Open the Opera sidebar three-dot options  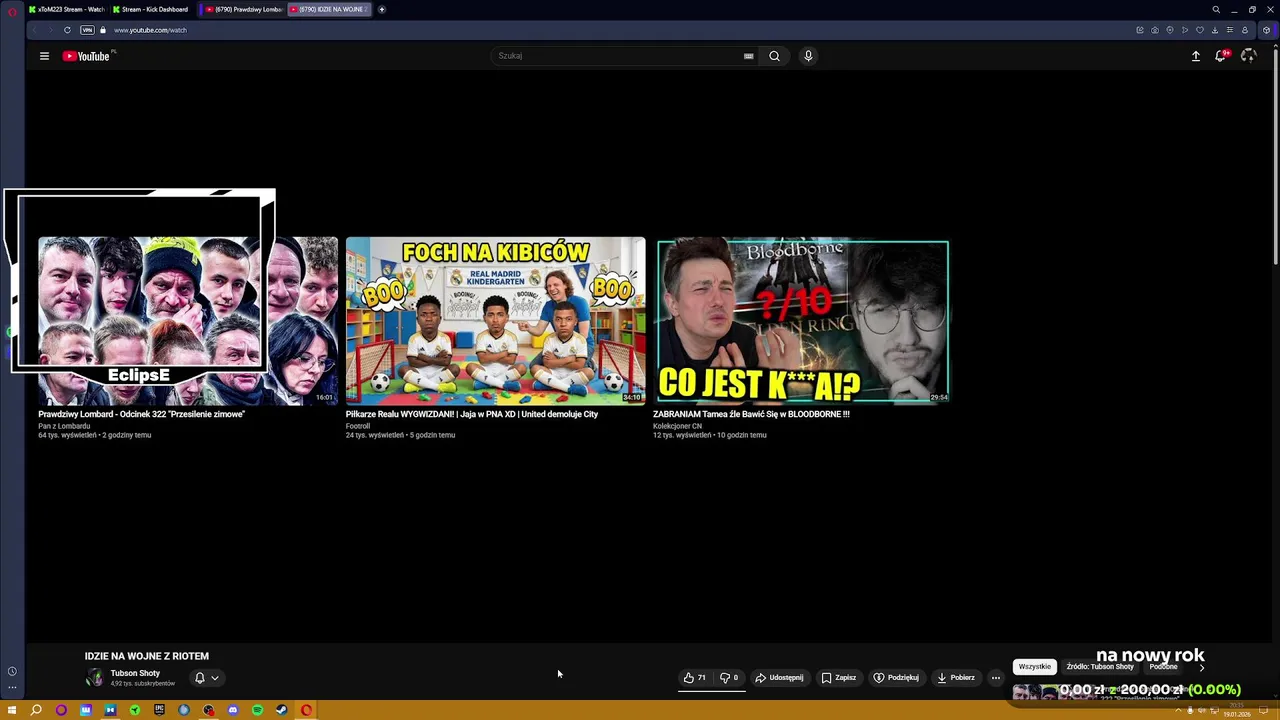pyautogui.click(x=12, y=687)
